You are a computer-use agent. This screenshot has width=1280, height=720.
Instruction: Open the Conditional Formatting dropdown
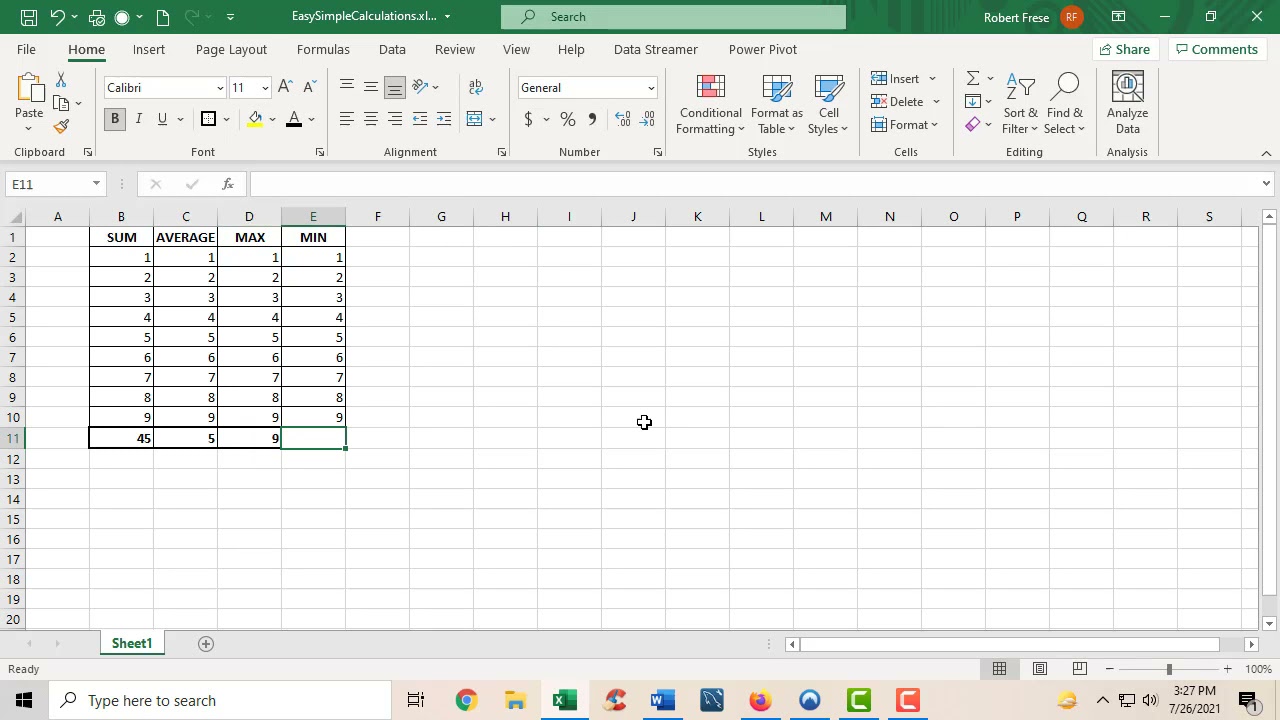[710, 104]
